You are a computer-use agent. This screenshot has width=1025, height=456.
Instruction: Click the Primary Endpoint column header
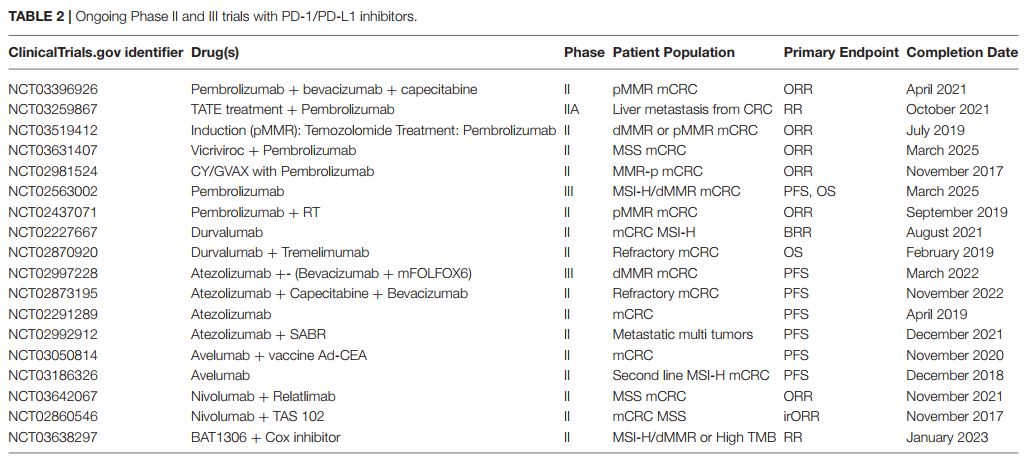tap(840, 52)
